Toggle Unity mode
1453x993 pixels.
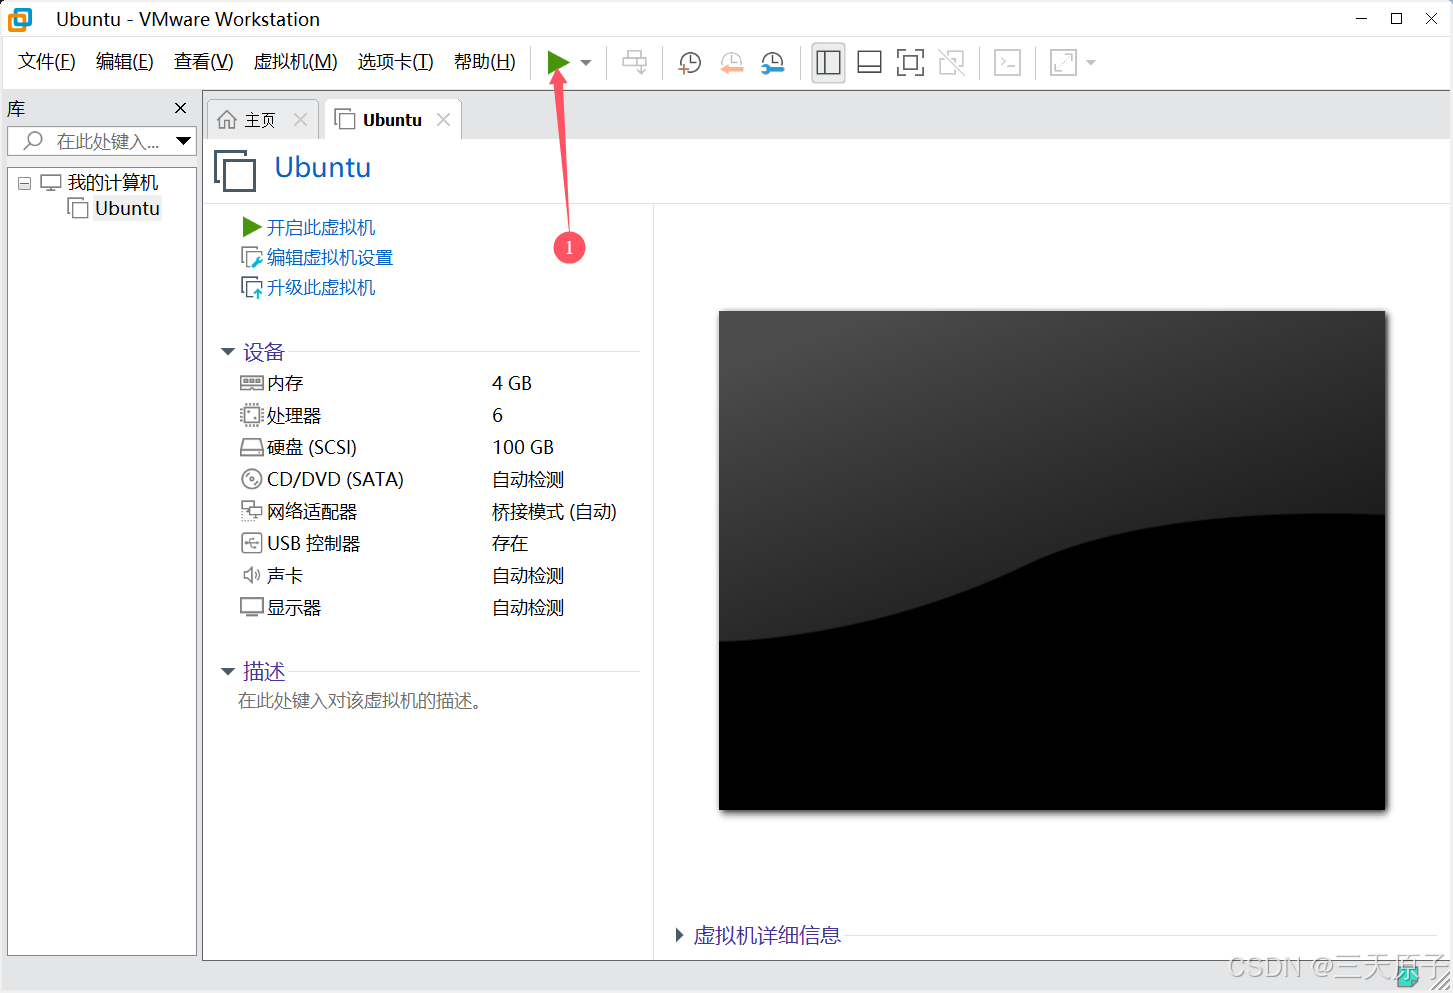tap(951, 62)
